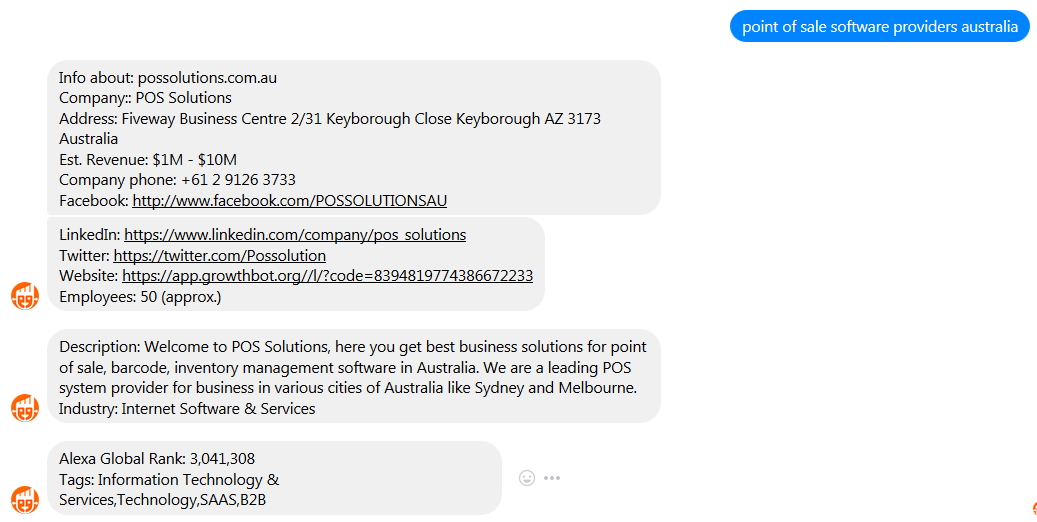
Task: Open the three-dot more options menu
Action: pyautogui.click(x=552, y=478)
